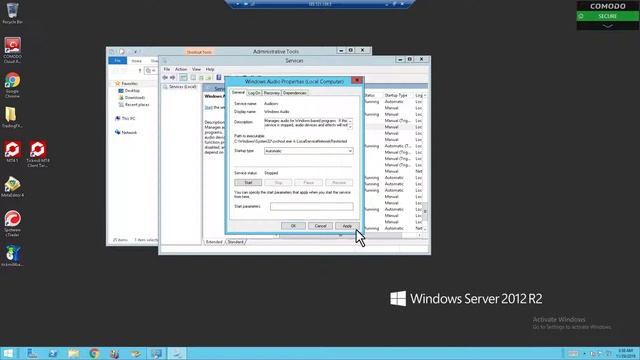Click Cancel in Windows Audio Properties
The height and width of the screenshot is (360, 640).
click(320, 226)
